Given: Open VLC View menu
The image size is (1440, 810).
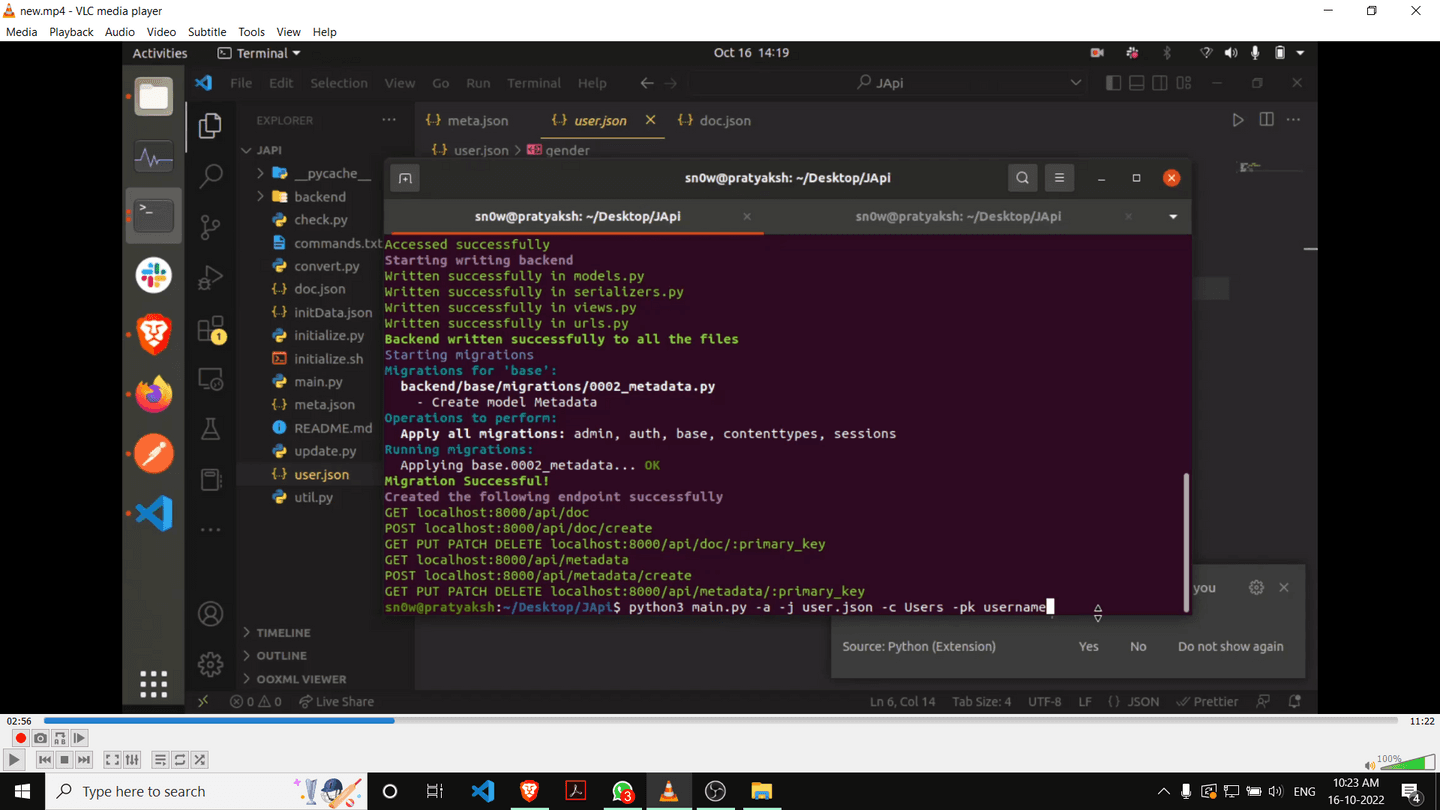Looking at the screenshot, I should coord(289,32).
